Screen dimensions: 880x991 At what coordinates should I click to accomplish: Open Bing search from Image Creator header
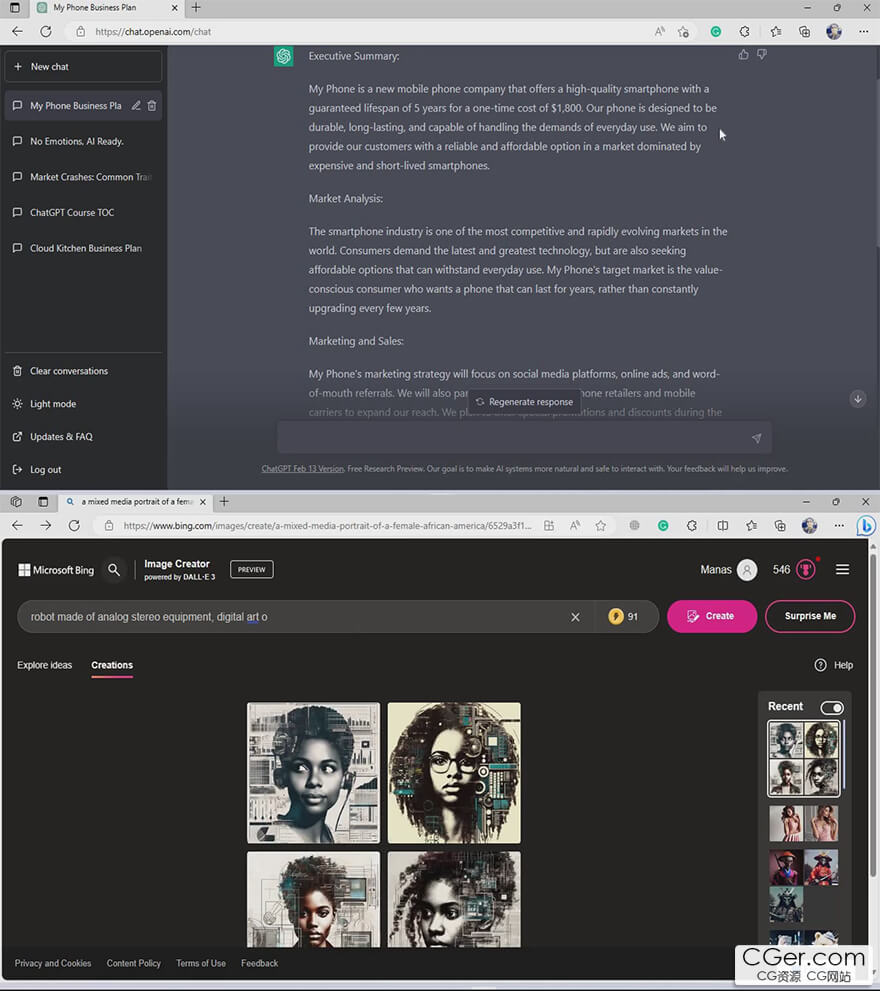coord(114,569)
